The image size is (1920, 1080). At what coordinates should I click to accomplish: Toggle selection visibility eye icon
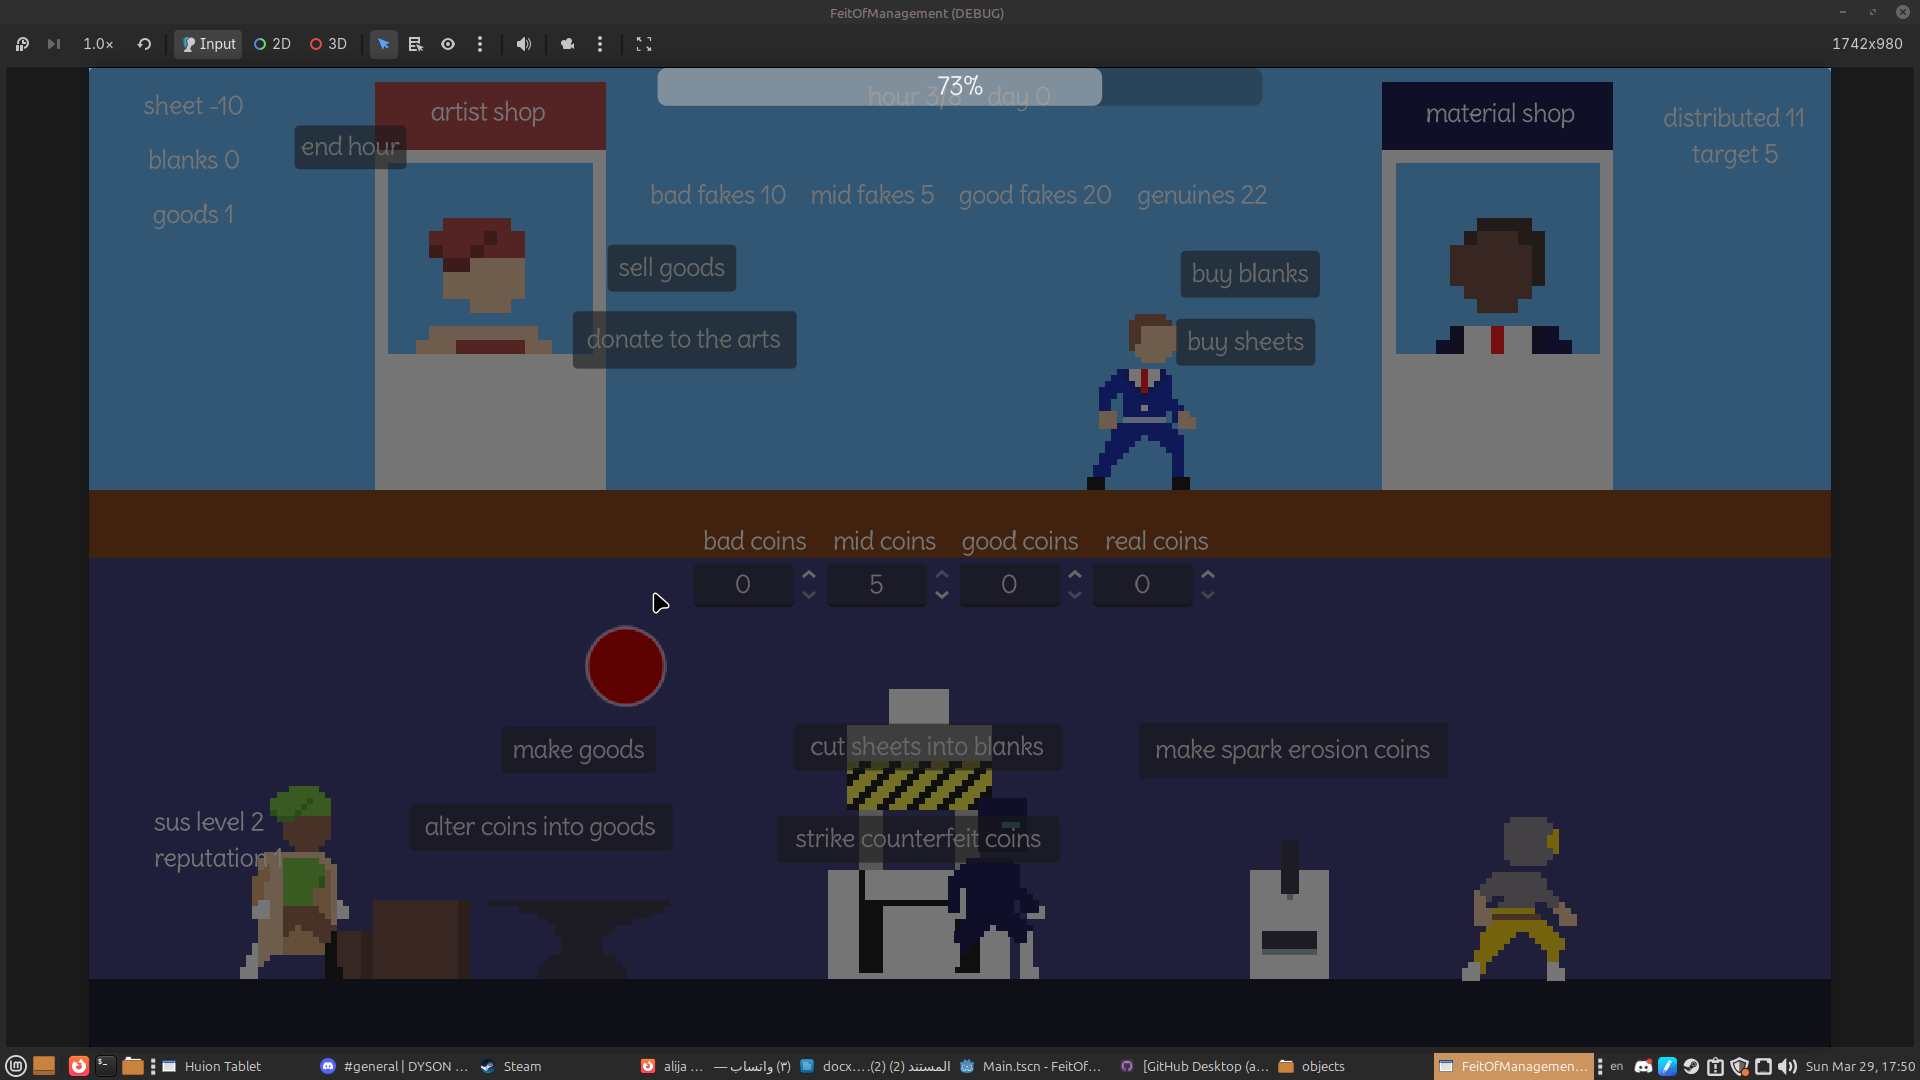tap(448, 44)
